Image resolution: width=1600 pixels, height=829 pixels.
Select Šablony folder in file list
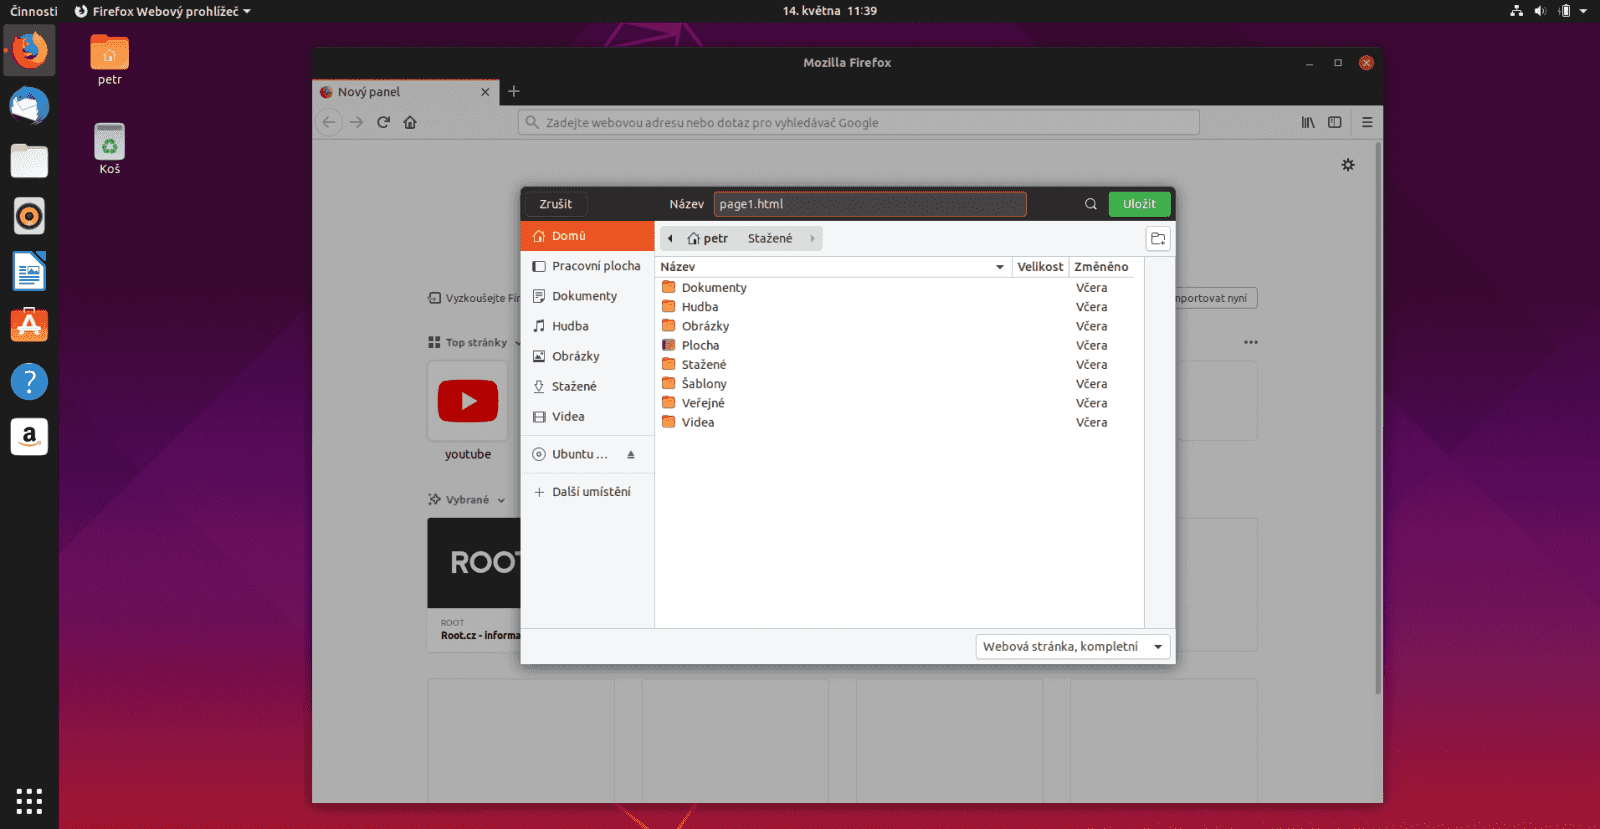[899, 384]
